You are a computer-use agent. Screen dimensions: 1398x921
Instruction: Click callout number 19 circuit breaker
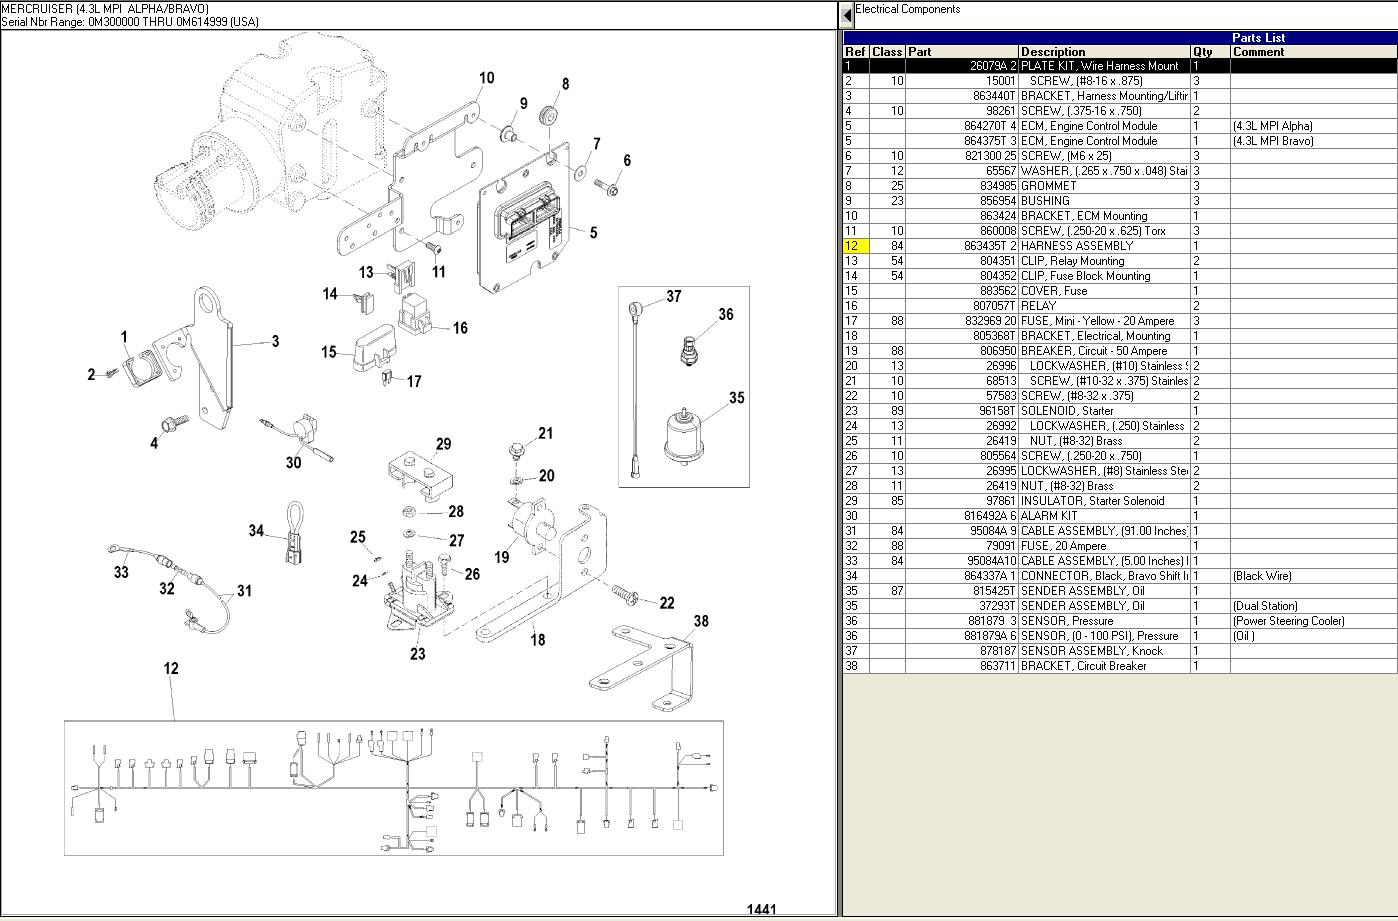click(501, 557)
